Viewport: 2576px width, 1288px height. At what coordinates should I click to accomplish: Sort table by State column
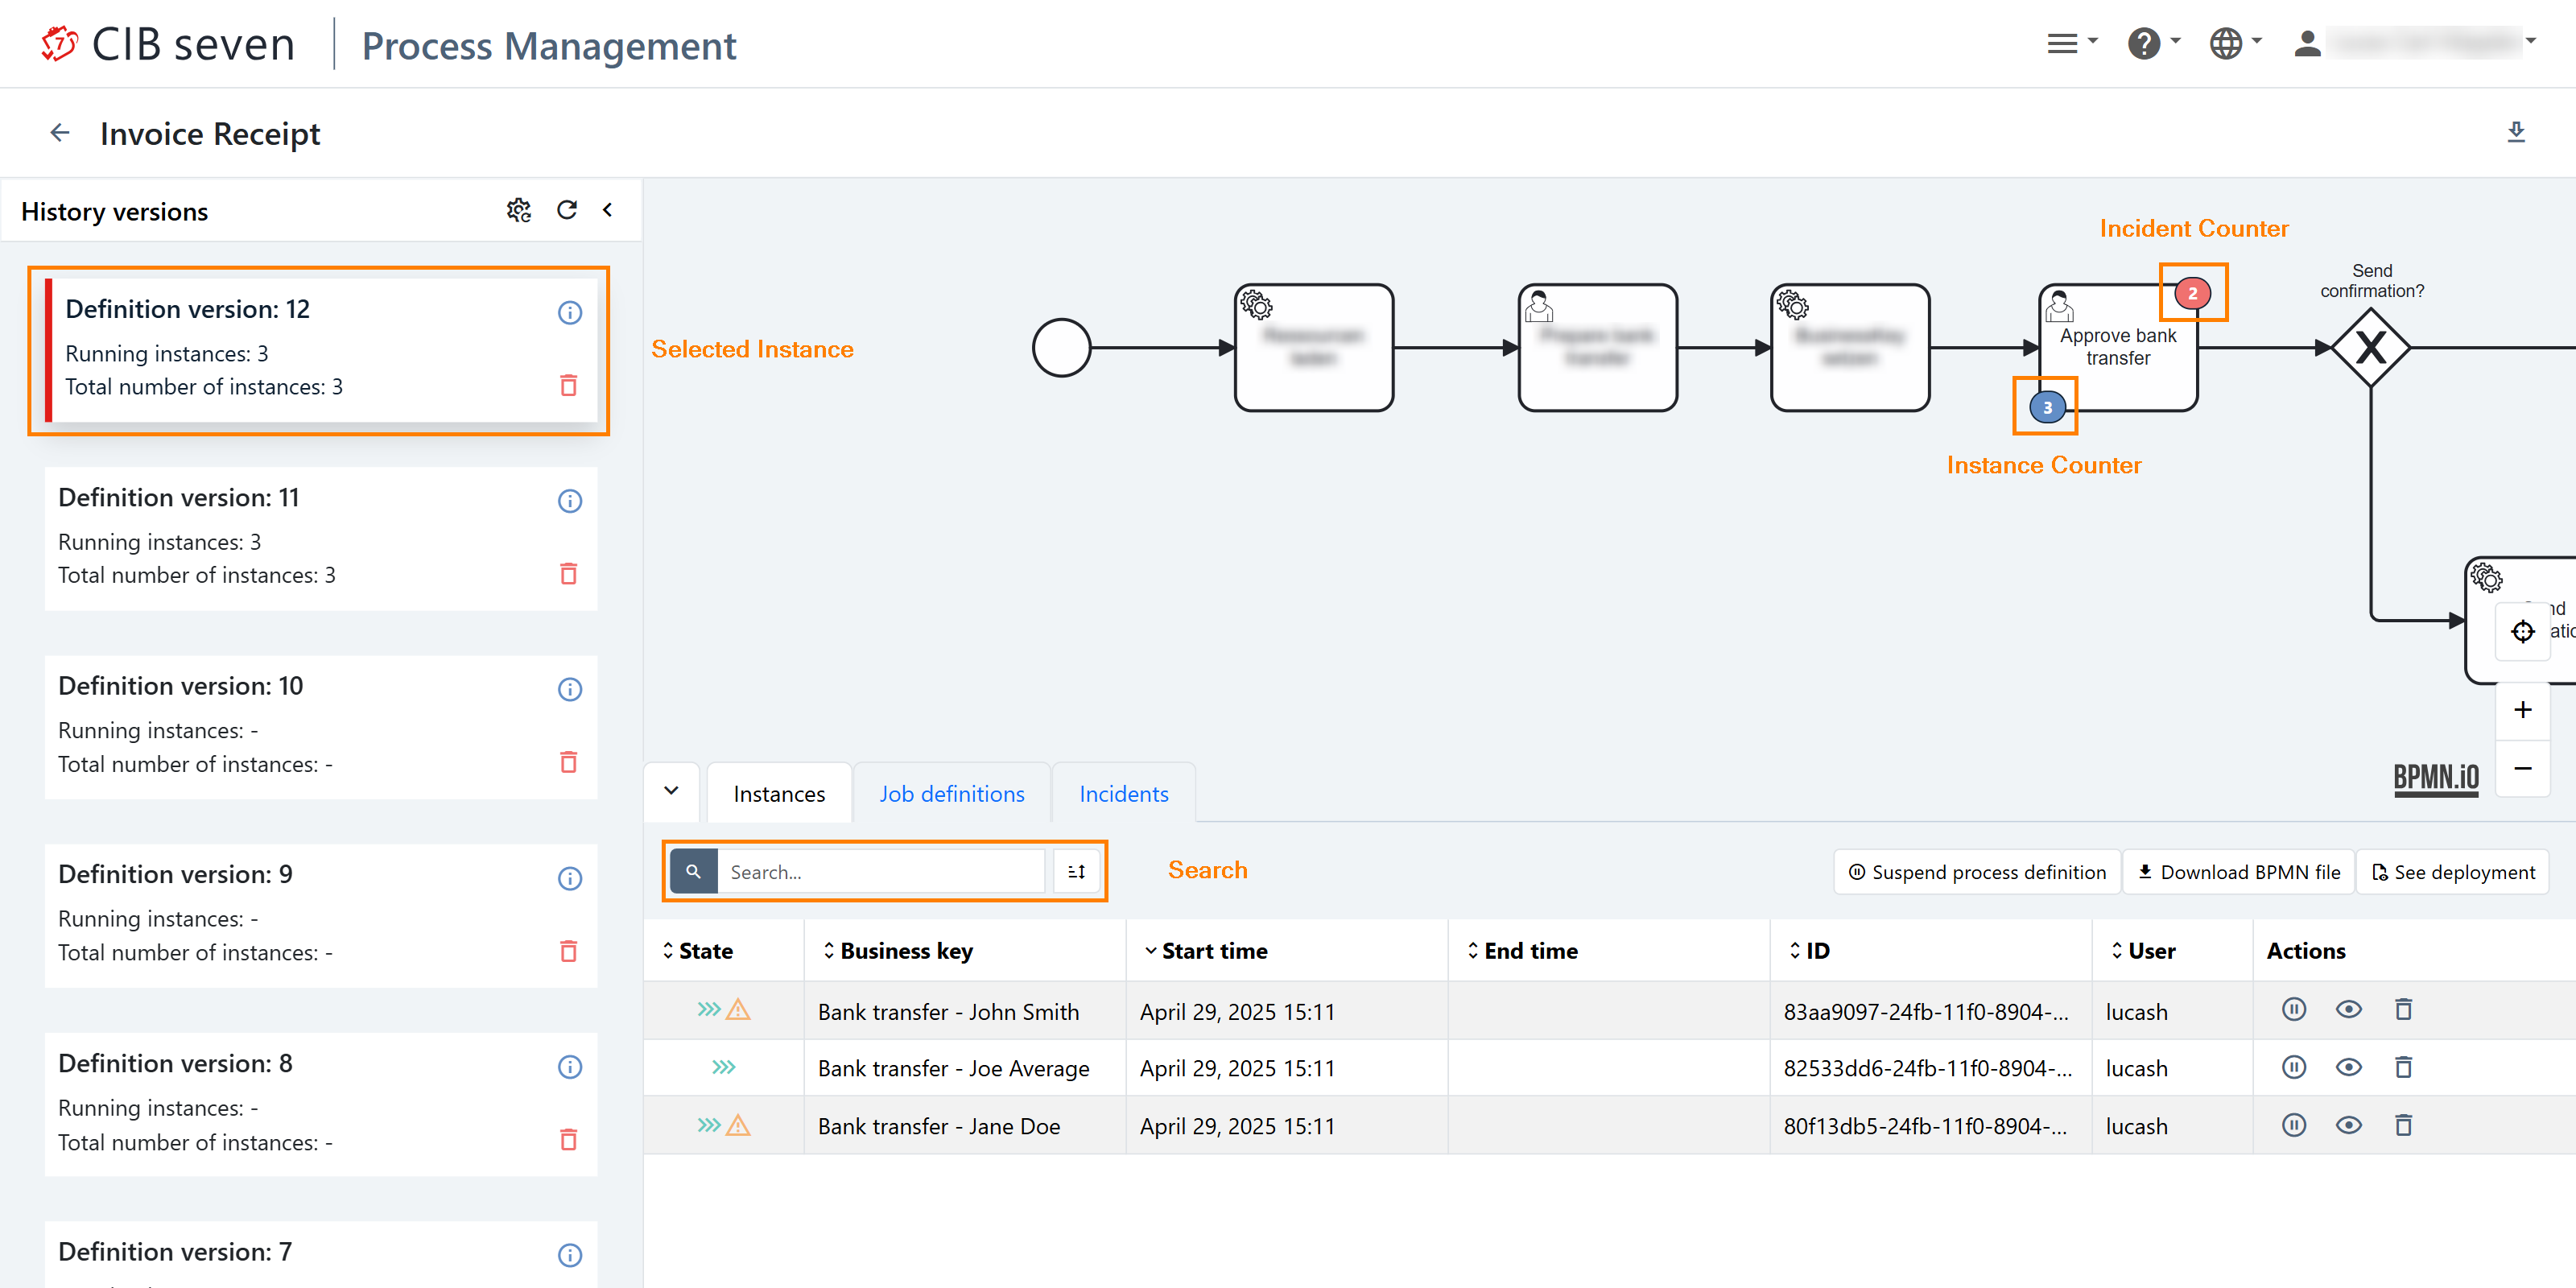(698, 951)
